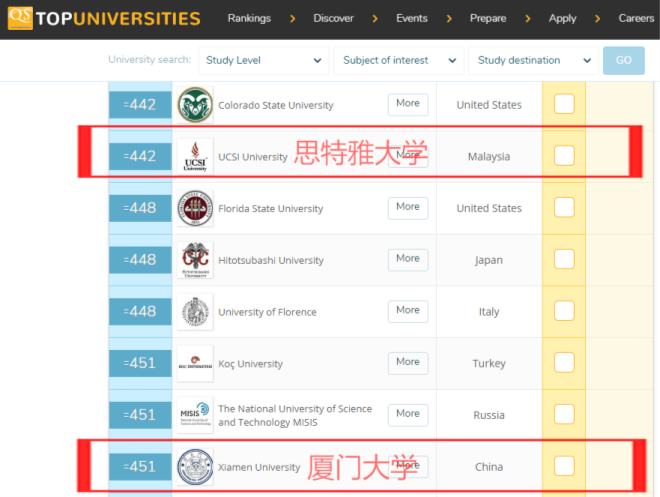
Task: Expand chevron next to Apply menu
Action: pyautogui.click(x=597, y=19)
